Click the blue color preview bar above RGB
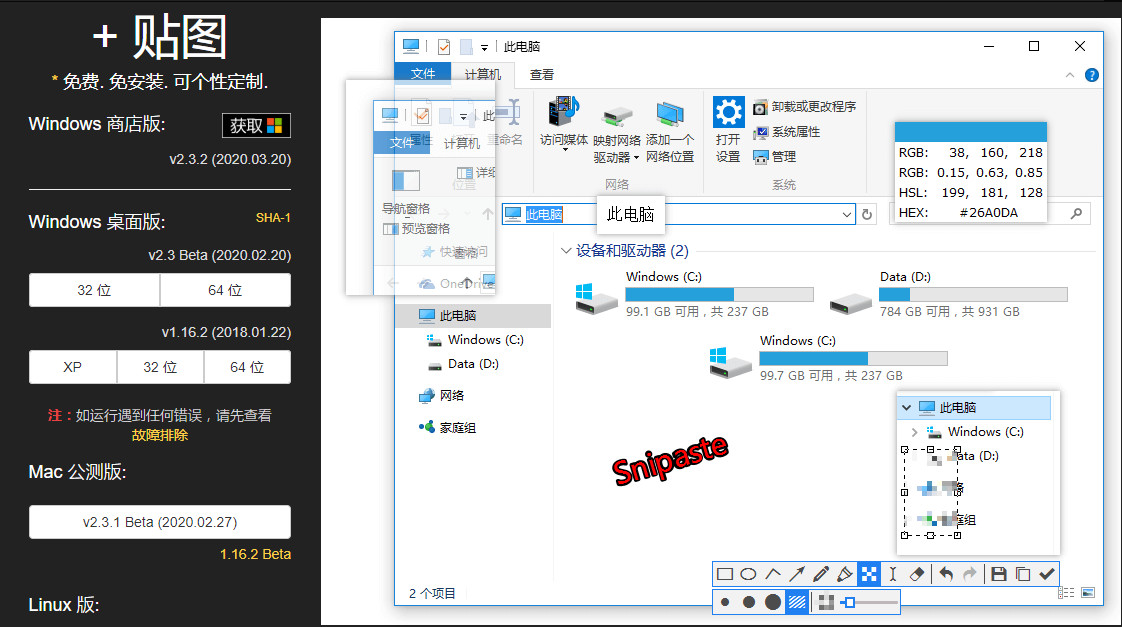Image resolution: width=1122 pixels, height=627 pixels. pos(971,132)
